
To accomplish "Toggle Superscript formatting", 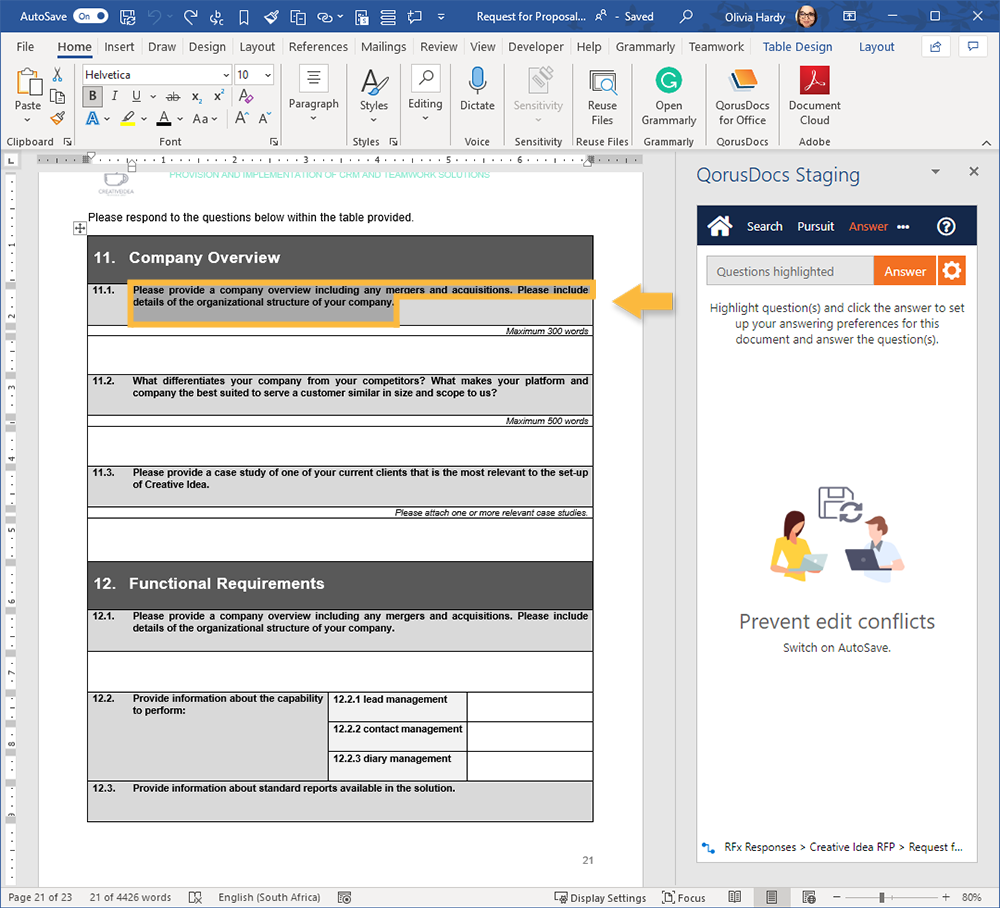I will [218, 96].
